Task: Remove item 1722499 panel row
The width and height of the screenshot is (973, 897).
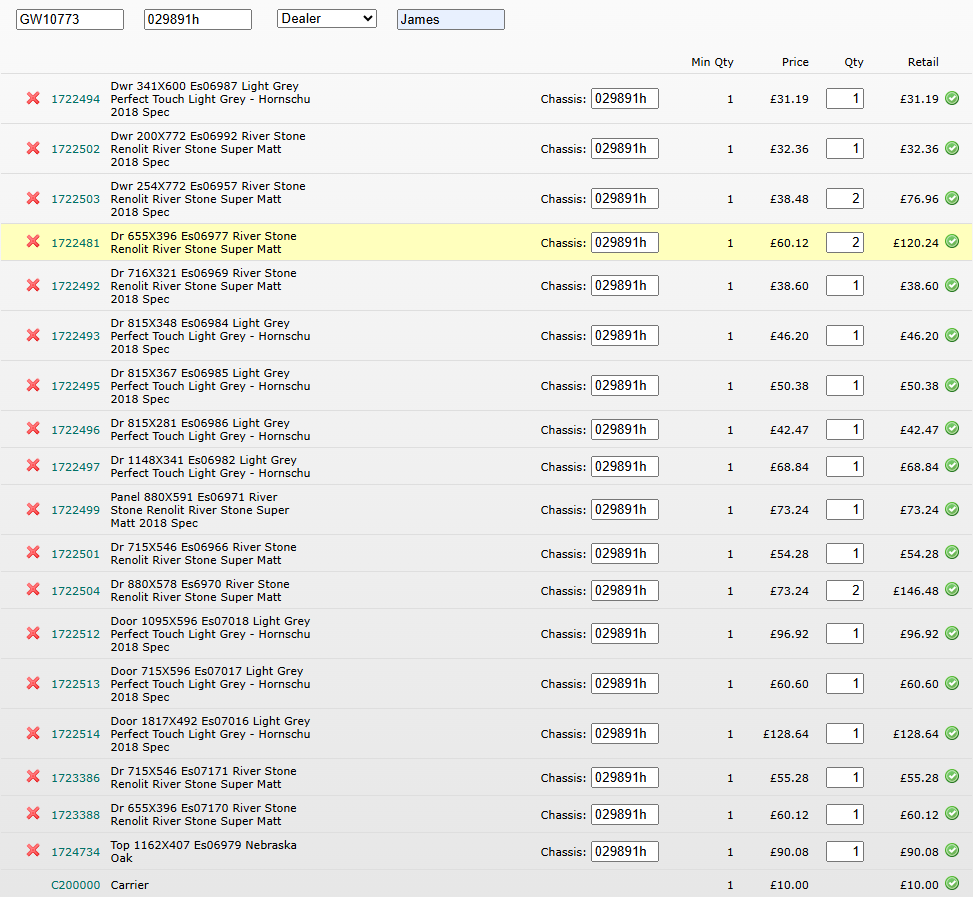Action: [x=33, y=510]
